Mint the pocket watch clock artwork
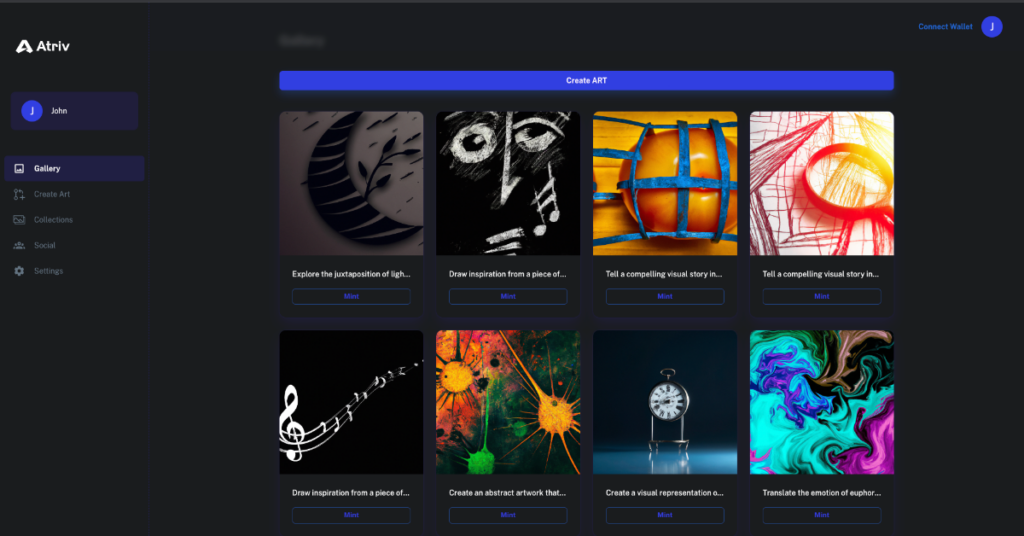The height and width of the screenshot is (536, 1024). 665,515
